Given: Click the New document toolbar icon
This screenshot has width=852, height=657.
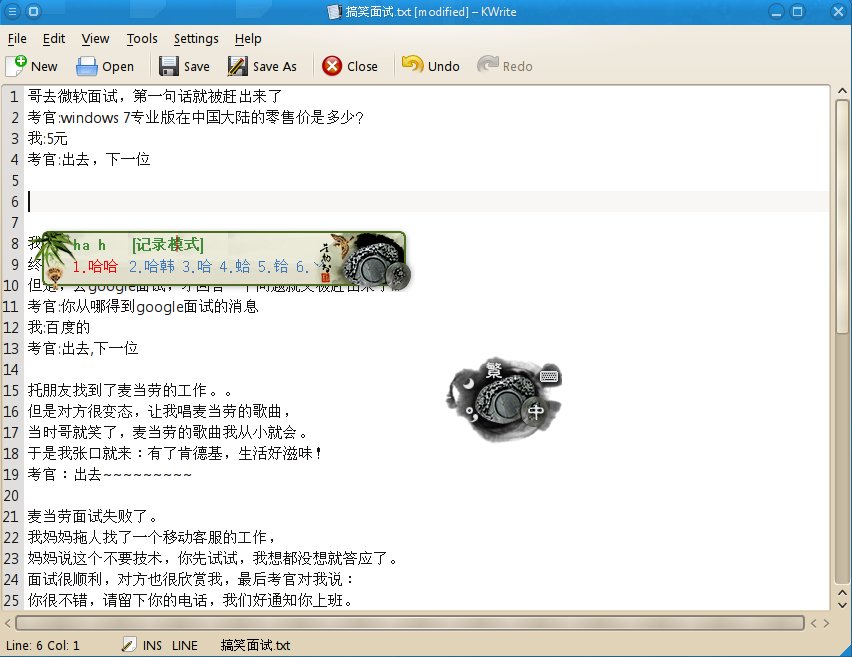Looking at the screenshot, I should [x=17, y=66].
